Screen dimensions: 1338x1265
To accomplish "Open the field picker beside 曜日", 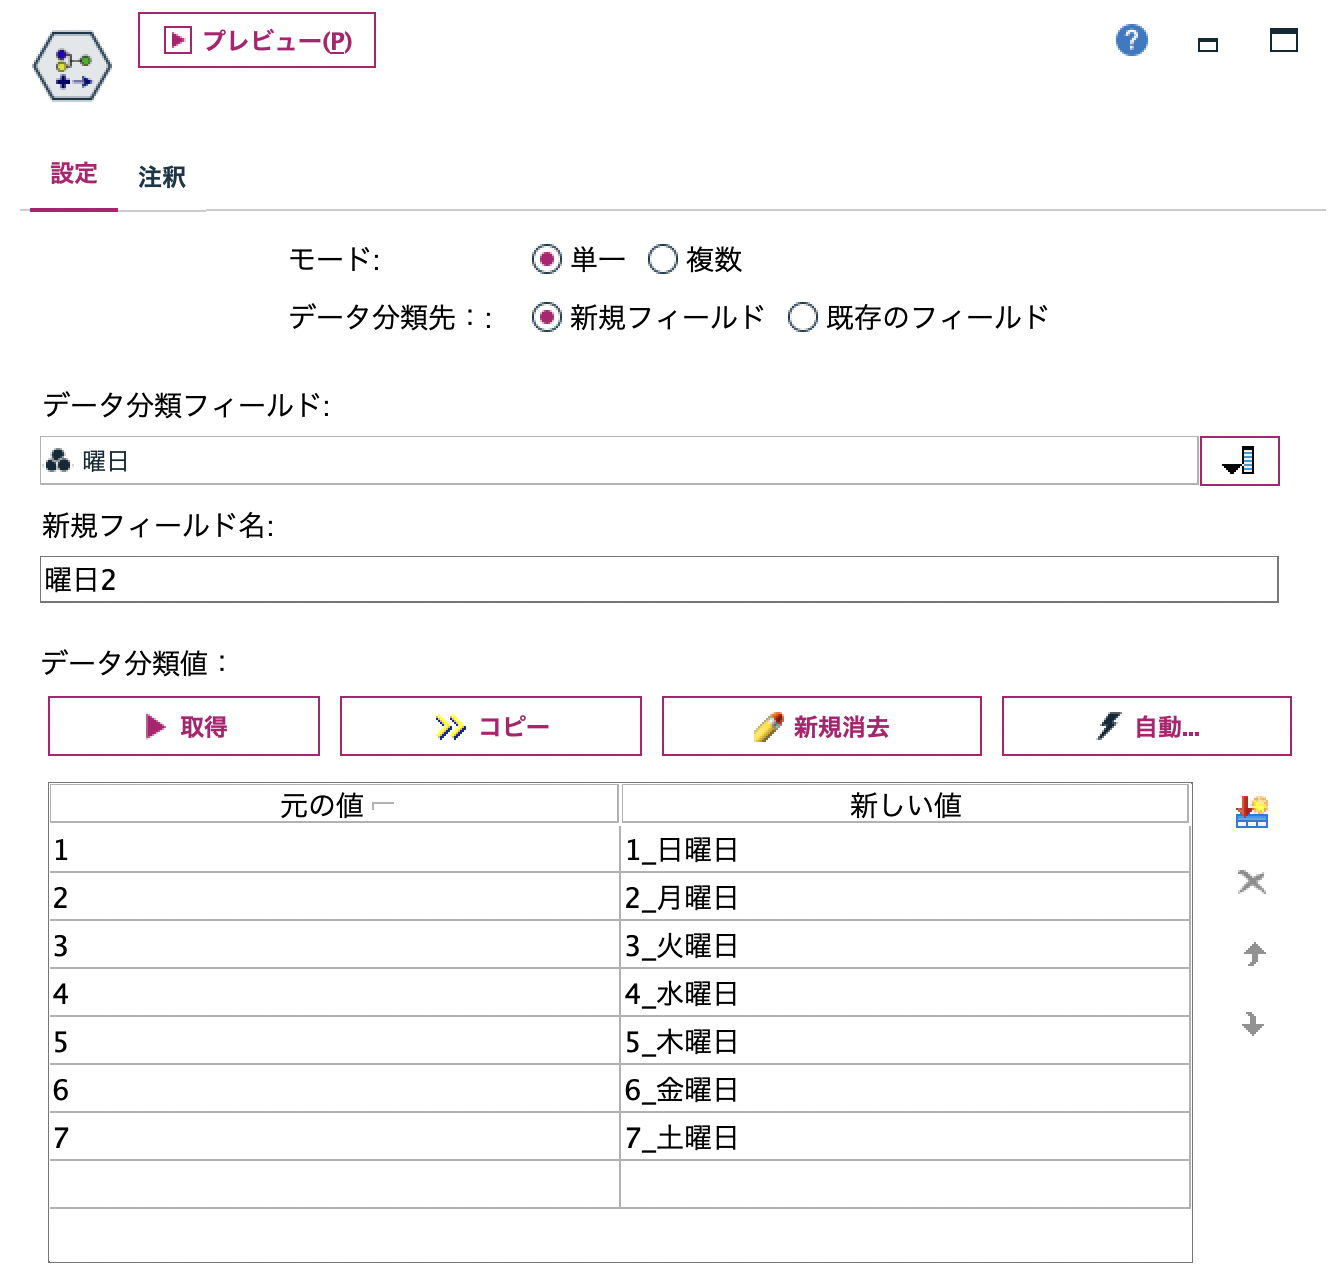I will click(1240, 461).
